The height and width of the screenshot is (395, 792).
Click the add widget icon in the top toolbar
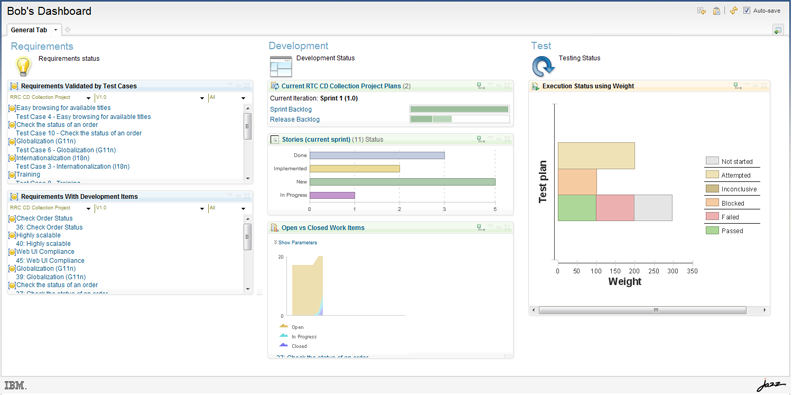[701, 11]
